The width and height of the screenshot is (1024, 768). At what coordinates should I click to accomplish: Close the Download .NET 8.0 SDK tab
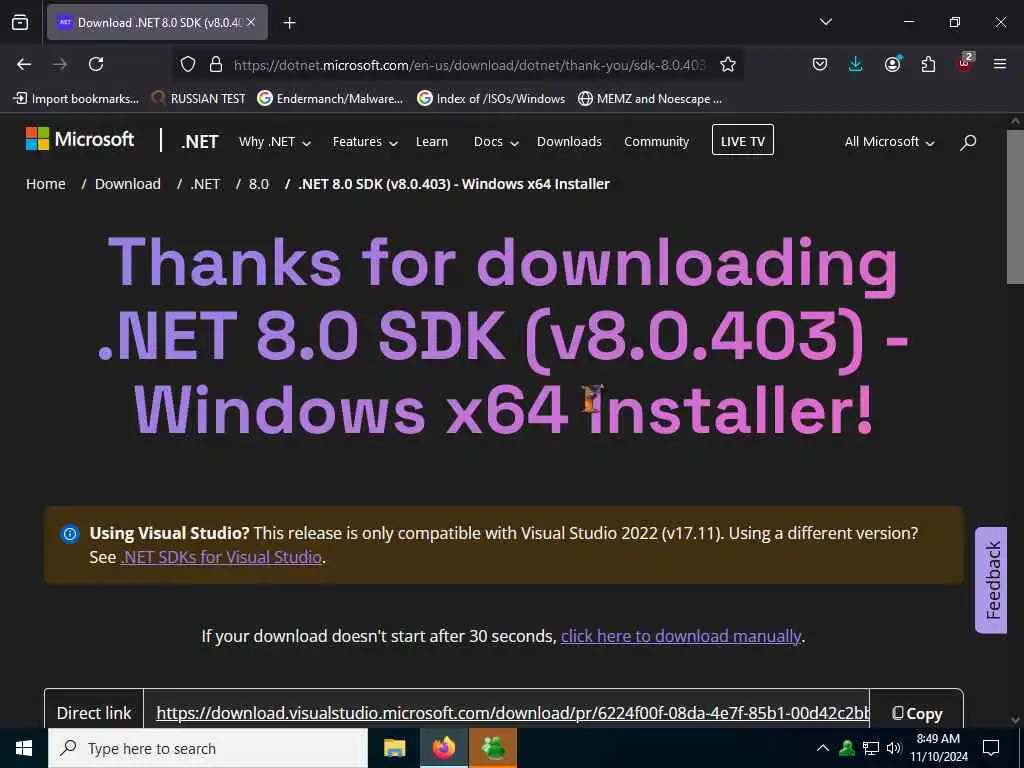pyautogui.click(x=251, y=22)
